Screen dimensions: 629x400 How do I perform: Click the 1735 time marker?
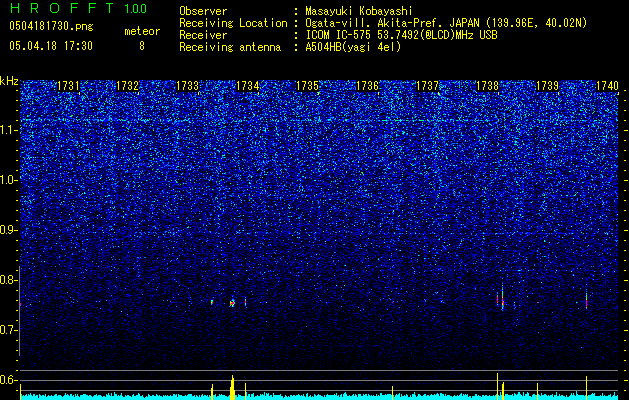[x=307, y=86]
